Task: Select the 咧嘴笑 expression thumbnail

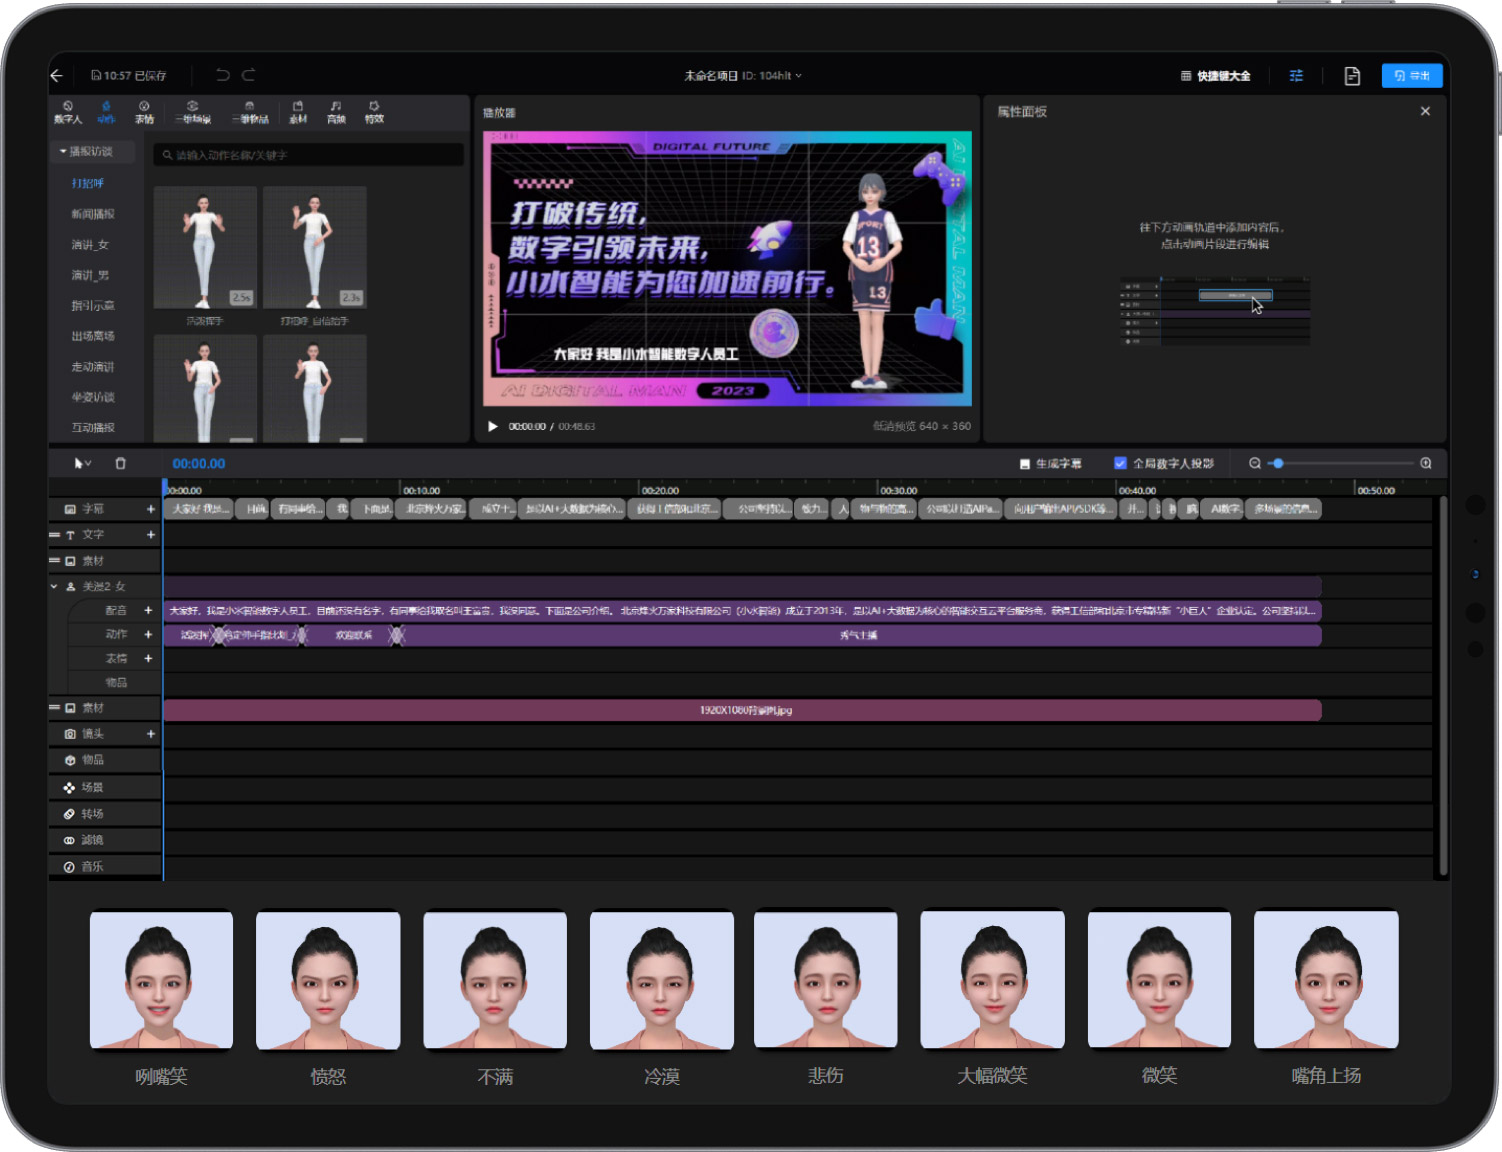Action: point(161,979)
